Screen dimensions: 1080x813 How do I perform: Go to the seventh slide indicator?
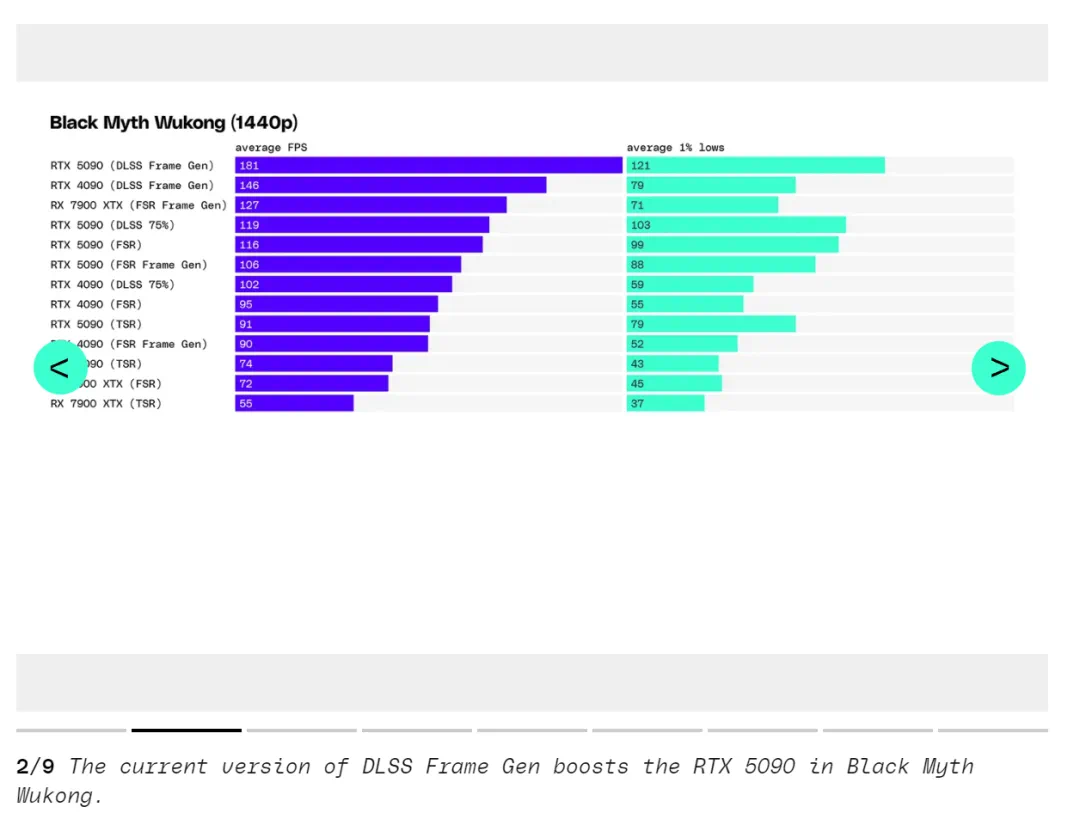[x=762, y=730]
